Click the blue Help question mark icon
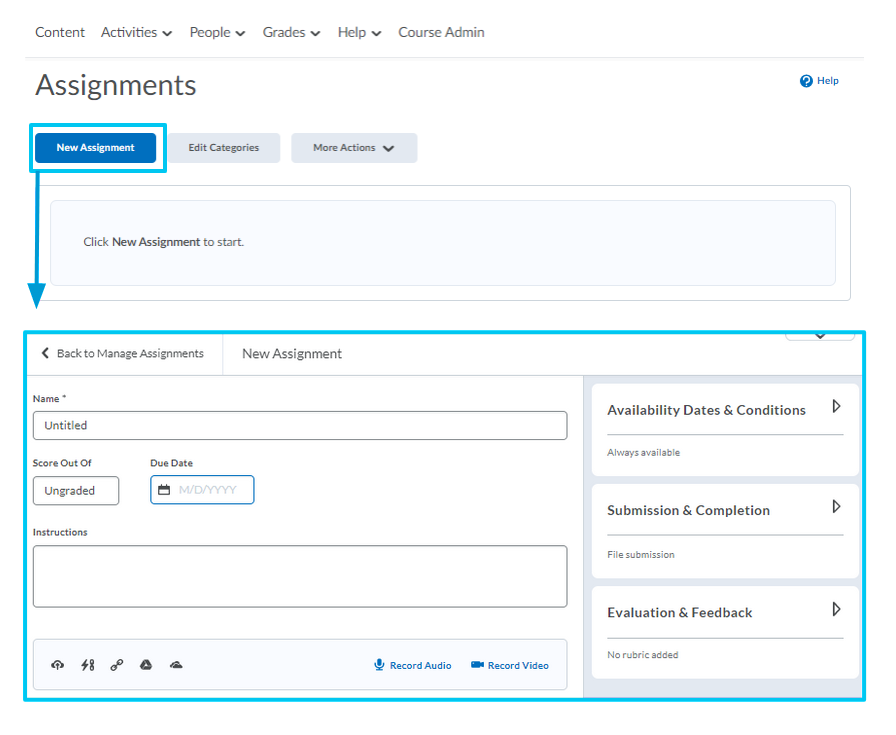This screenshot has width=896, height=735. 806,81
